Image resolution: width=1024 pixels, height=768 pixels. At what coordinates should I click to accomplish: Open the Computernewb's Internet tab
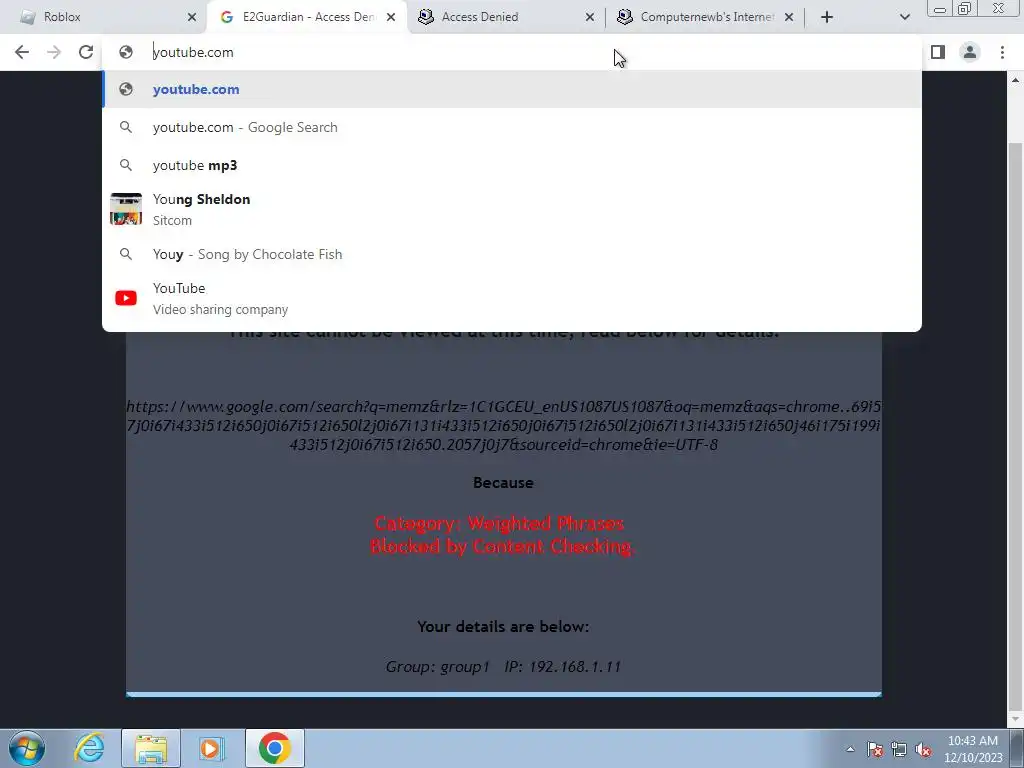coord(705,17)
